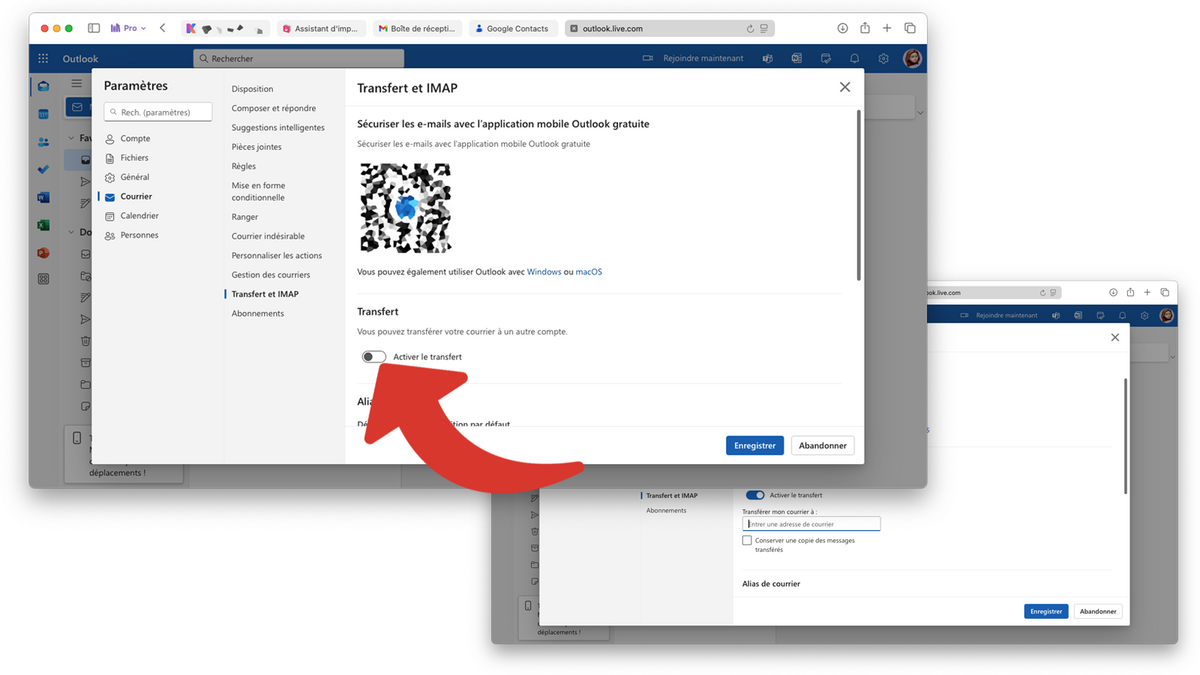Click the Share icon in front window toolbar
Screen dimensions: 1200x675
(x=865, y=28)
